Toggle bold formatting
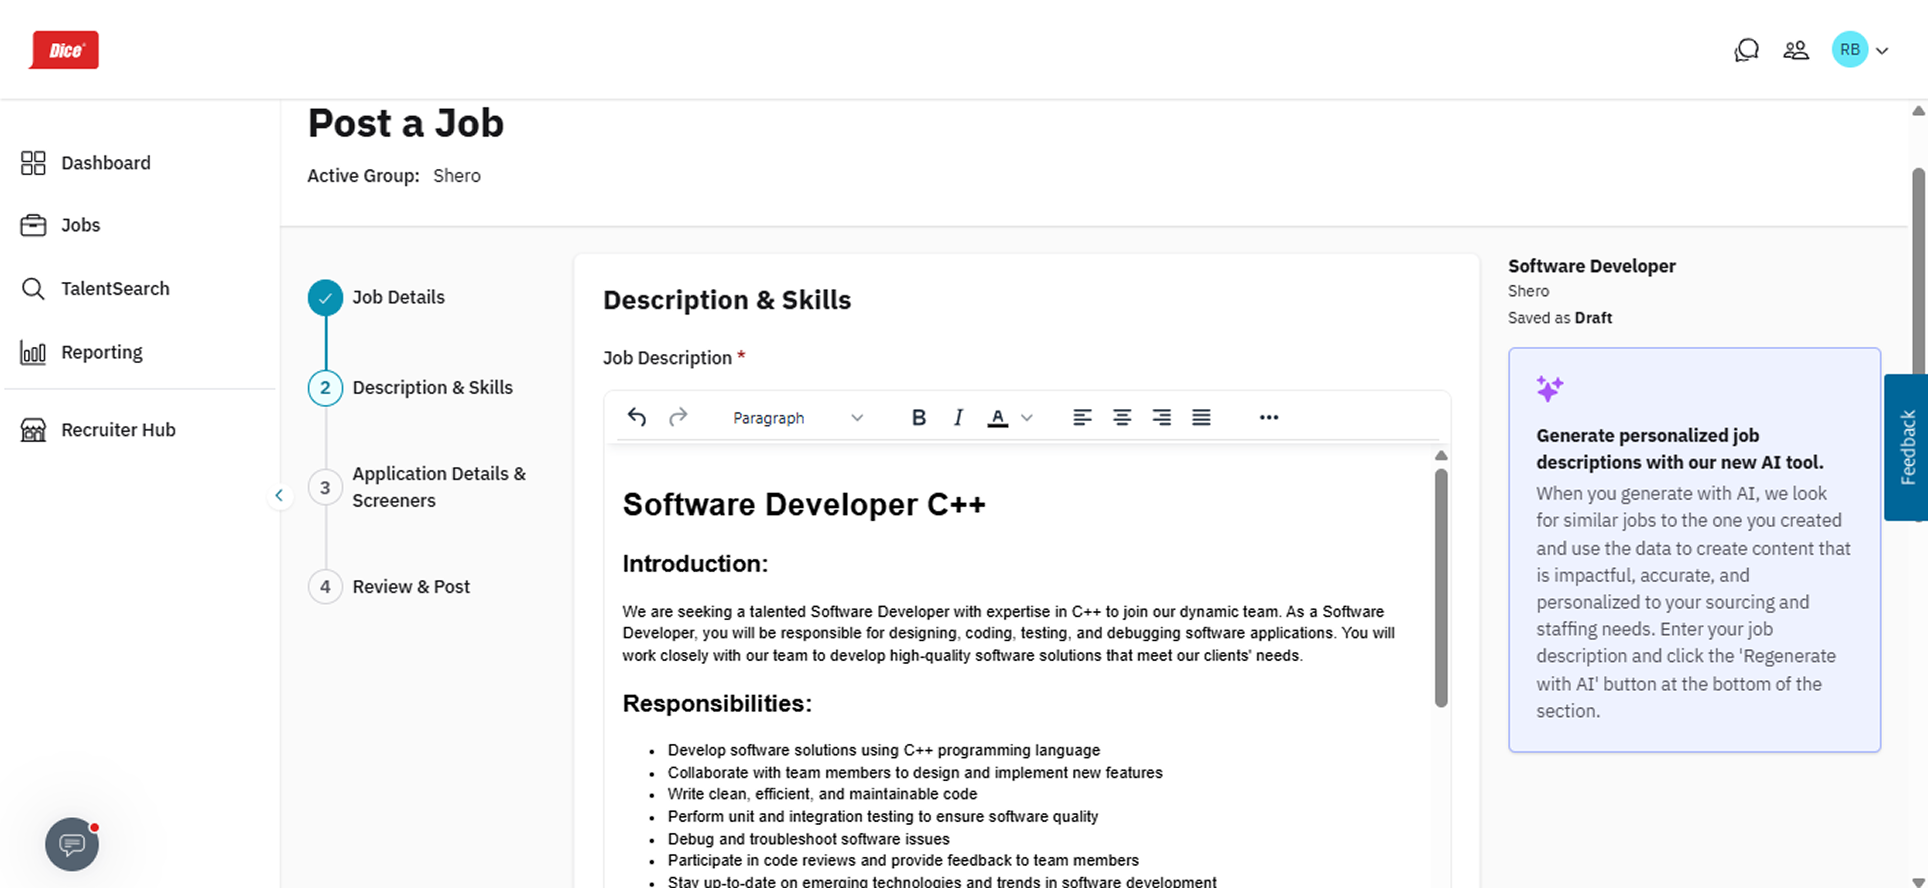 tap(918, 418)
